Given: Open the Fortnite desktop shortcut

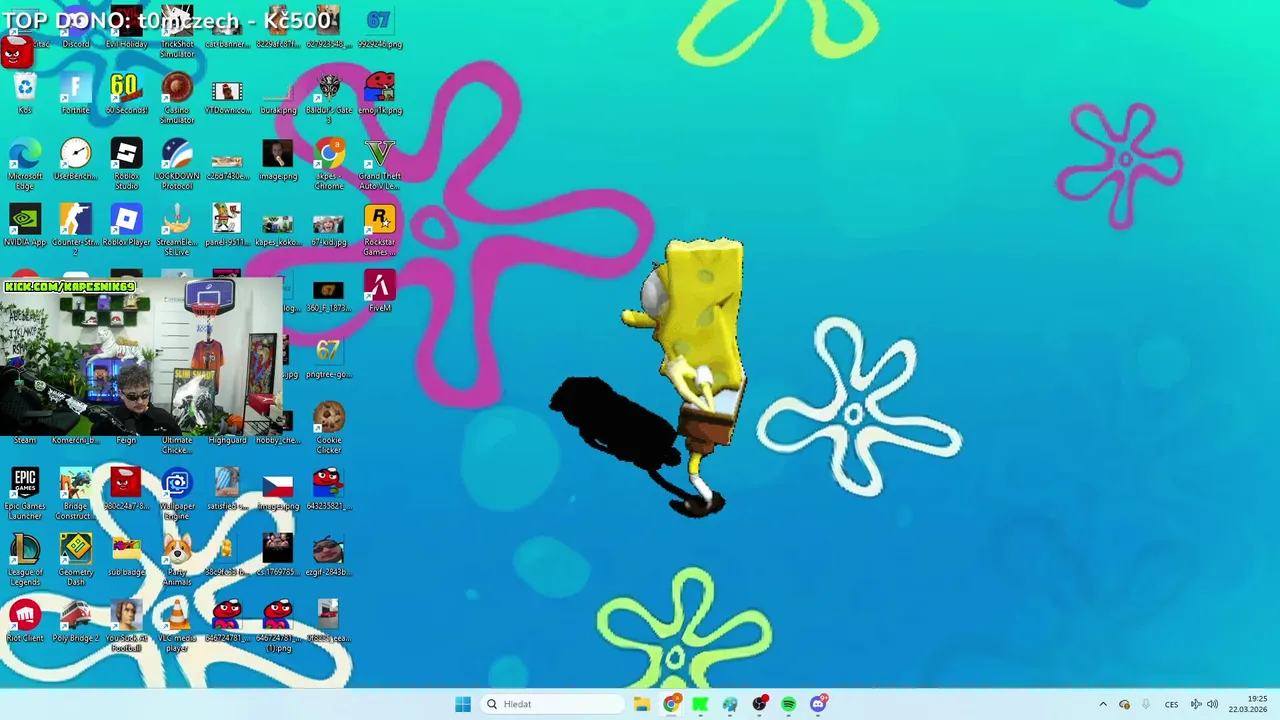Looking at the screenshot, I should pos(76,94).
